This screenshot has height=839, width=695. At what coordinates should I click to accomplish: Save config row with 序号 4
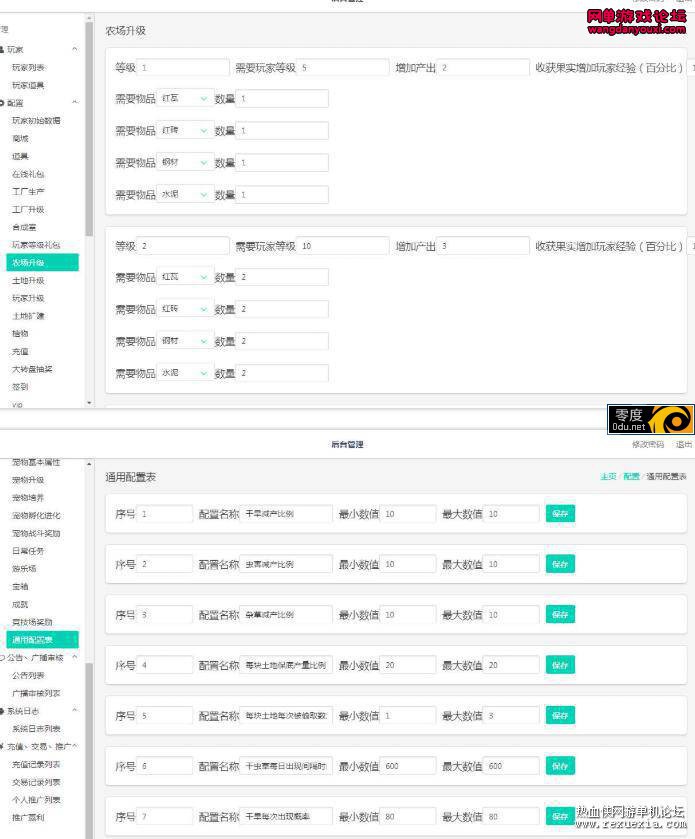pos(560,665)
